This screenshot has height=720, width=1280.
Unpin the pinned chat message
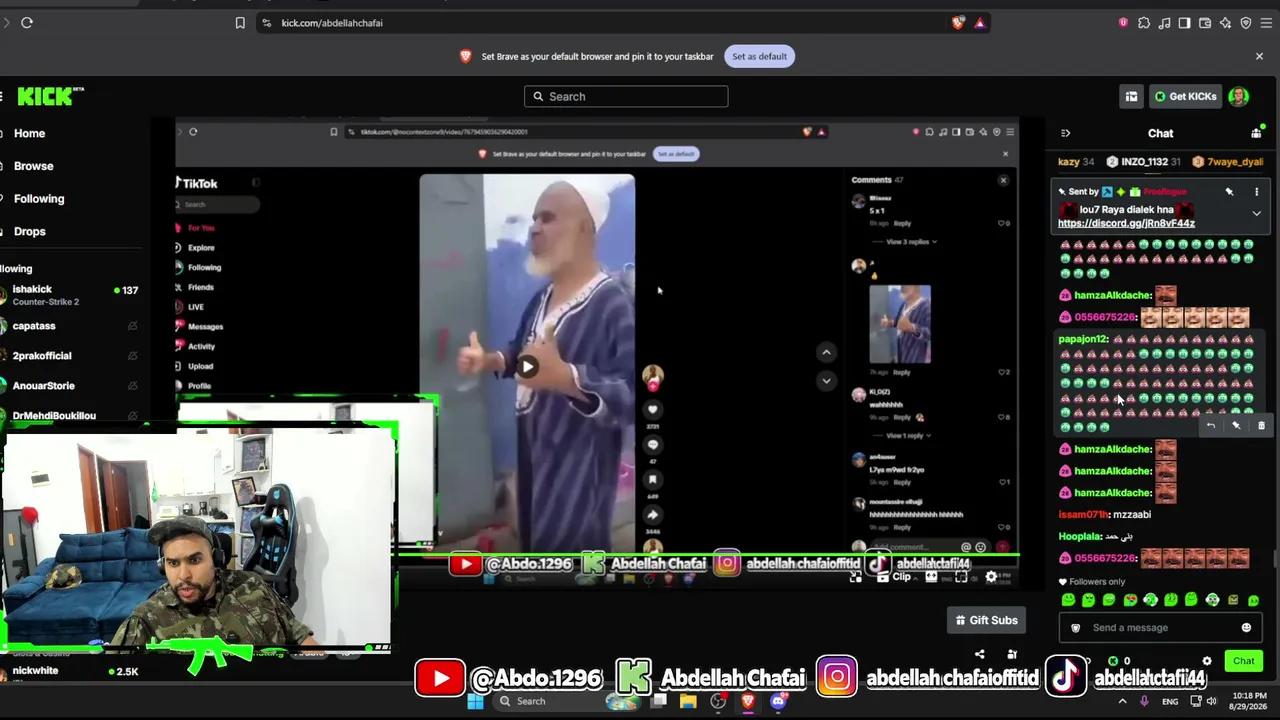(1229, 192)
